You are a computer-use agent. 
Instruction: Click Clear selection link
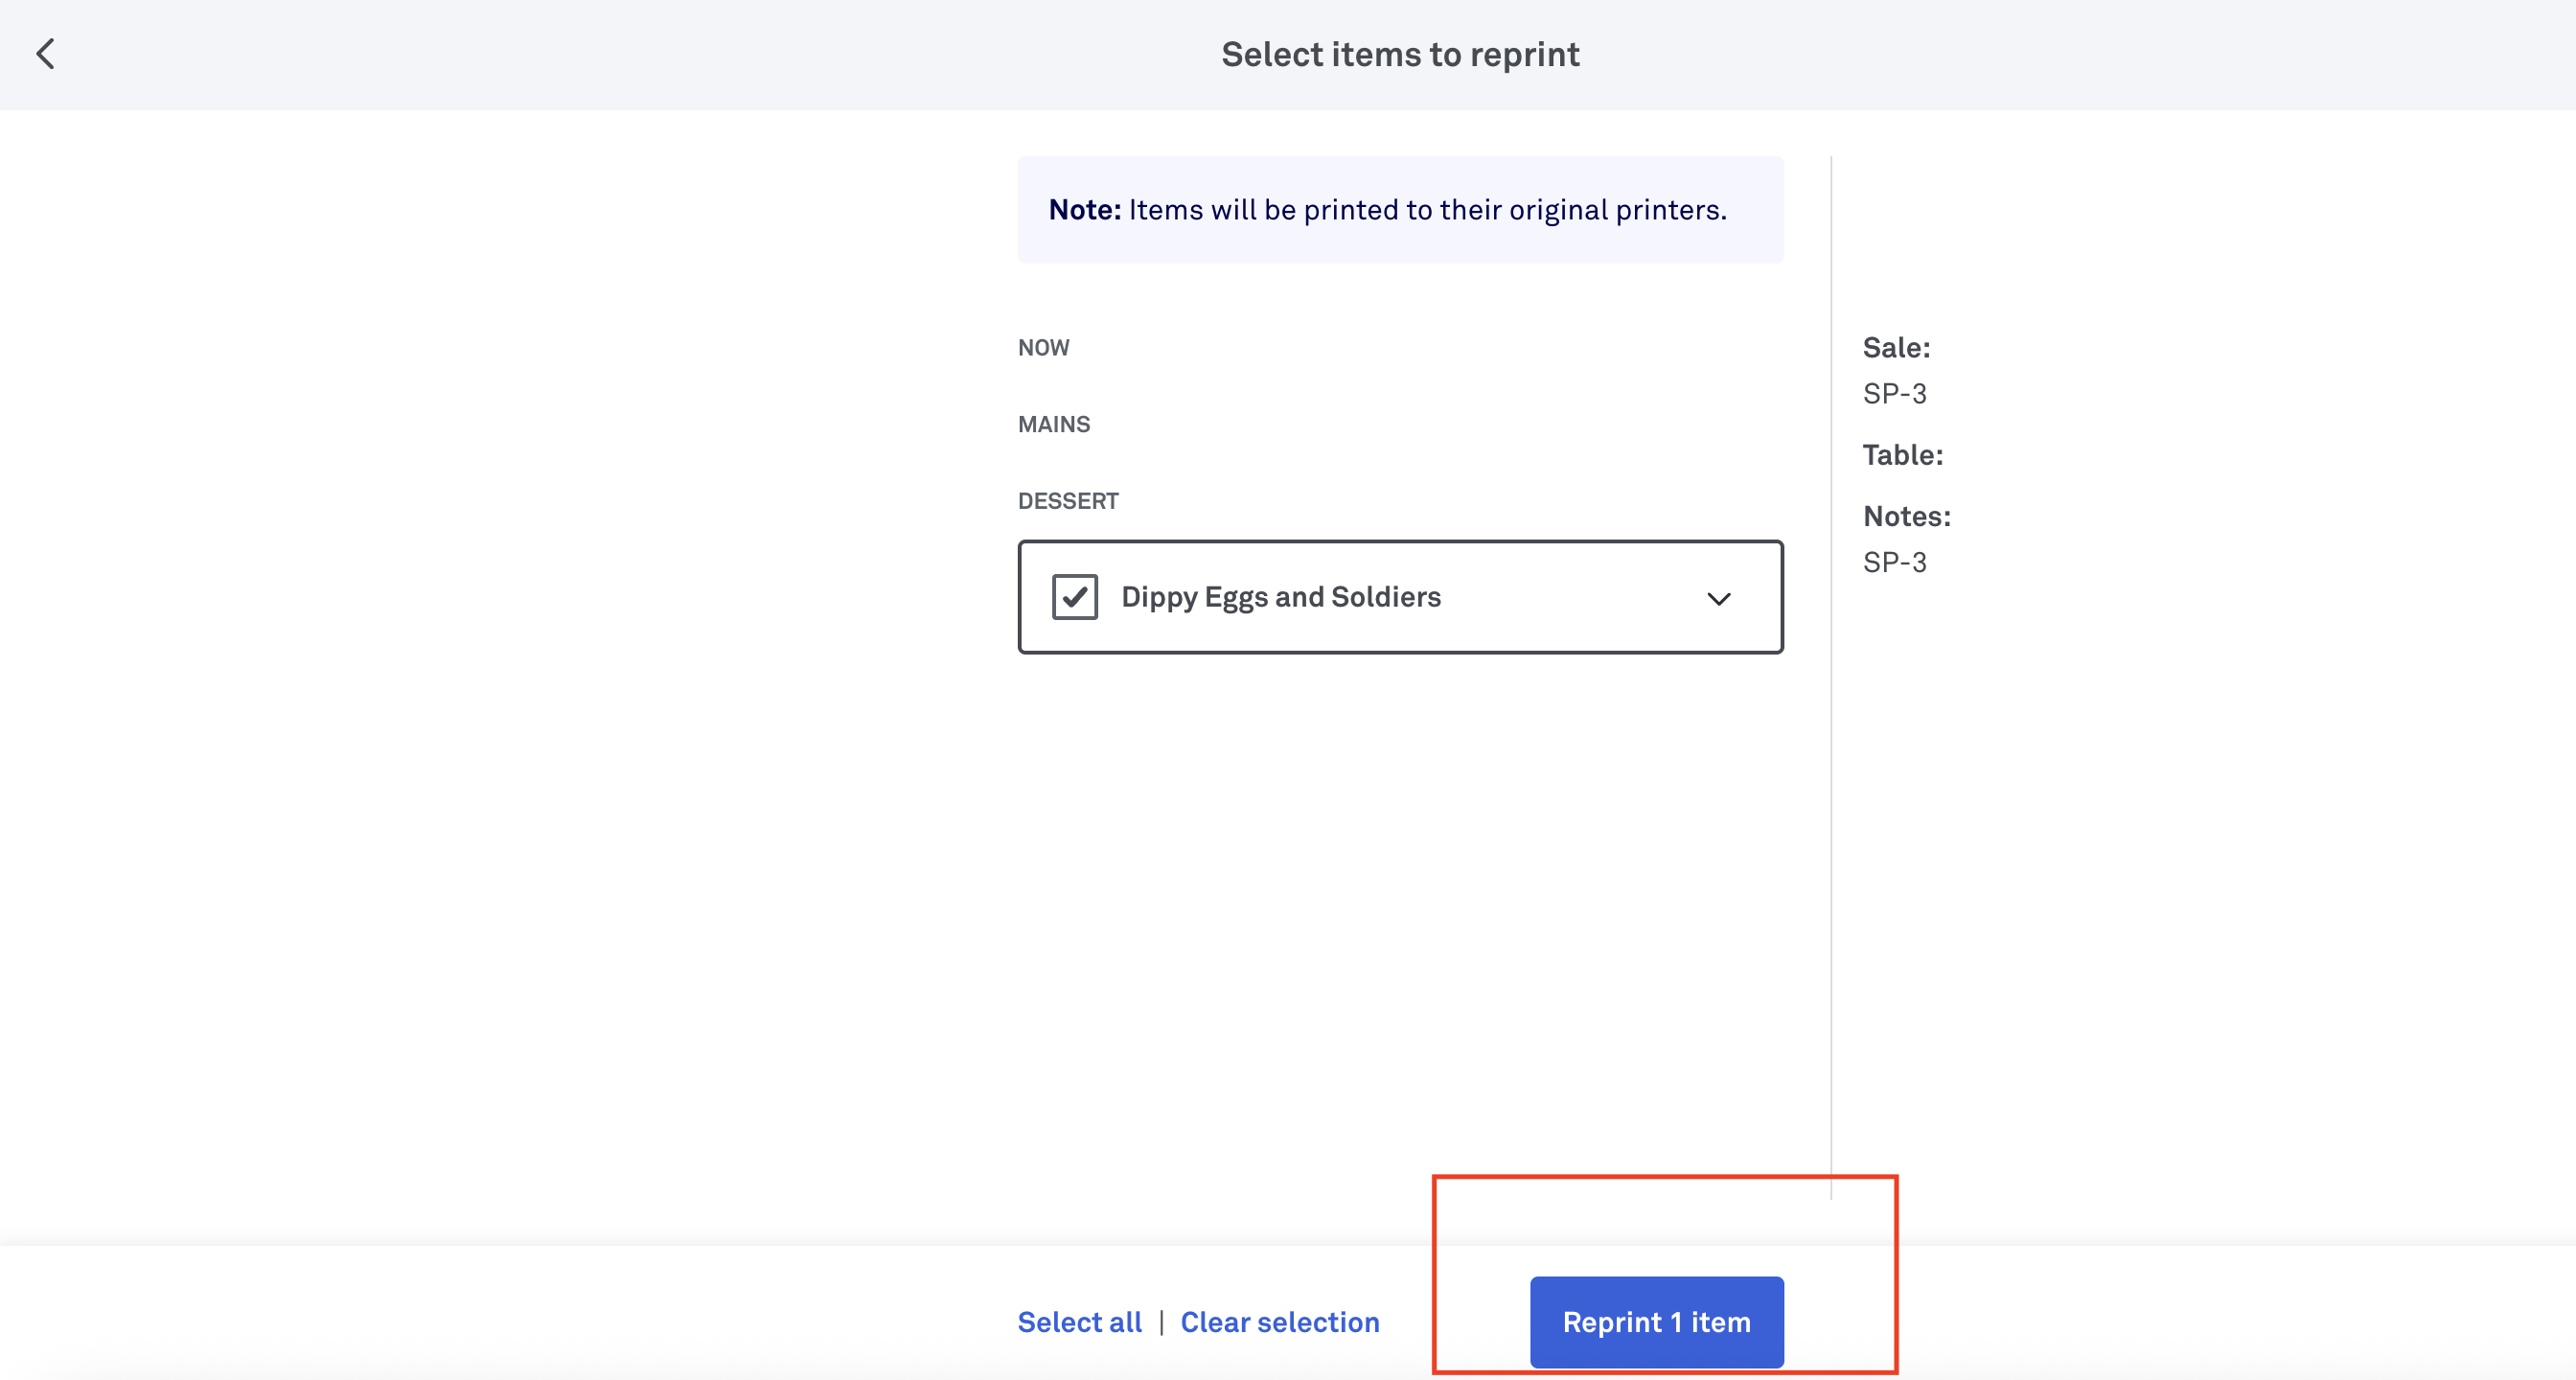coord(1279,1322)
